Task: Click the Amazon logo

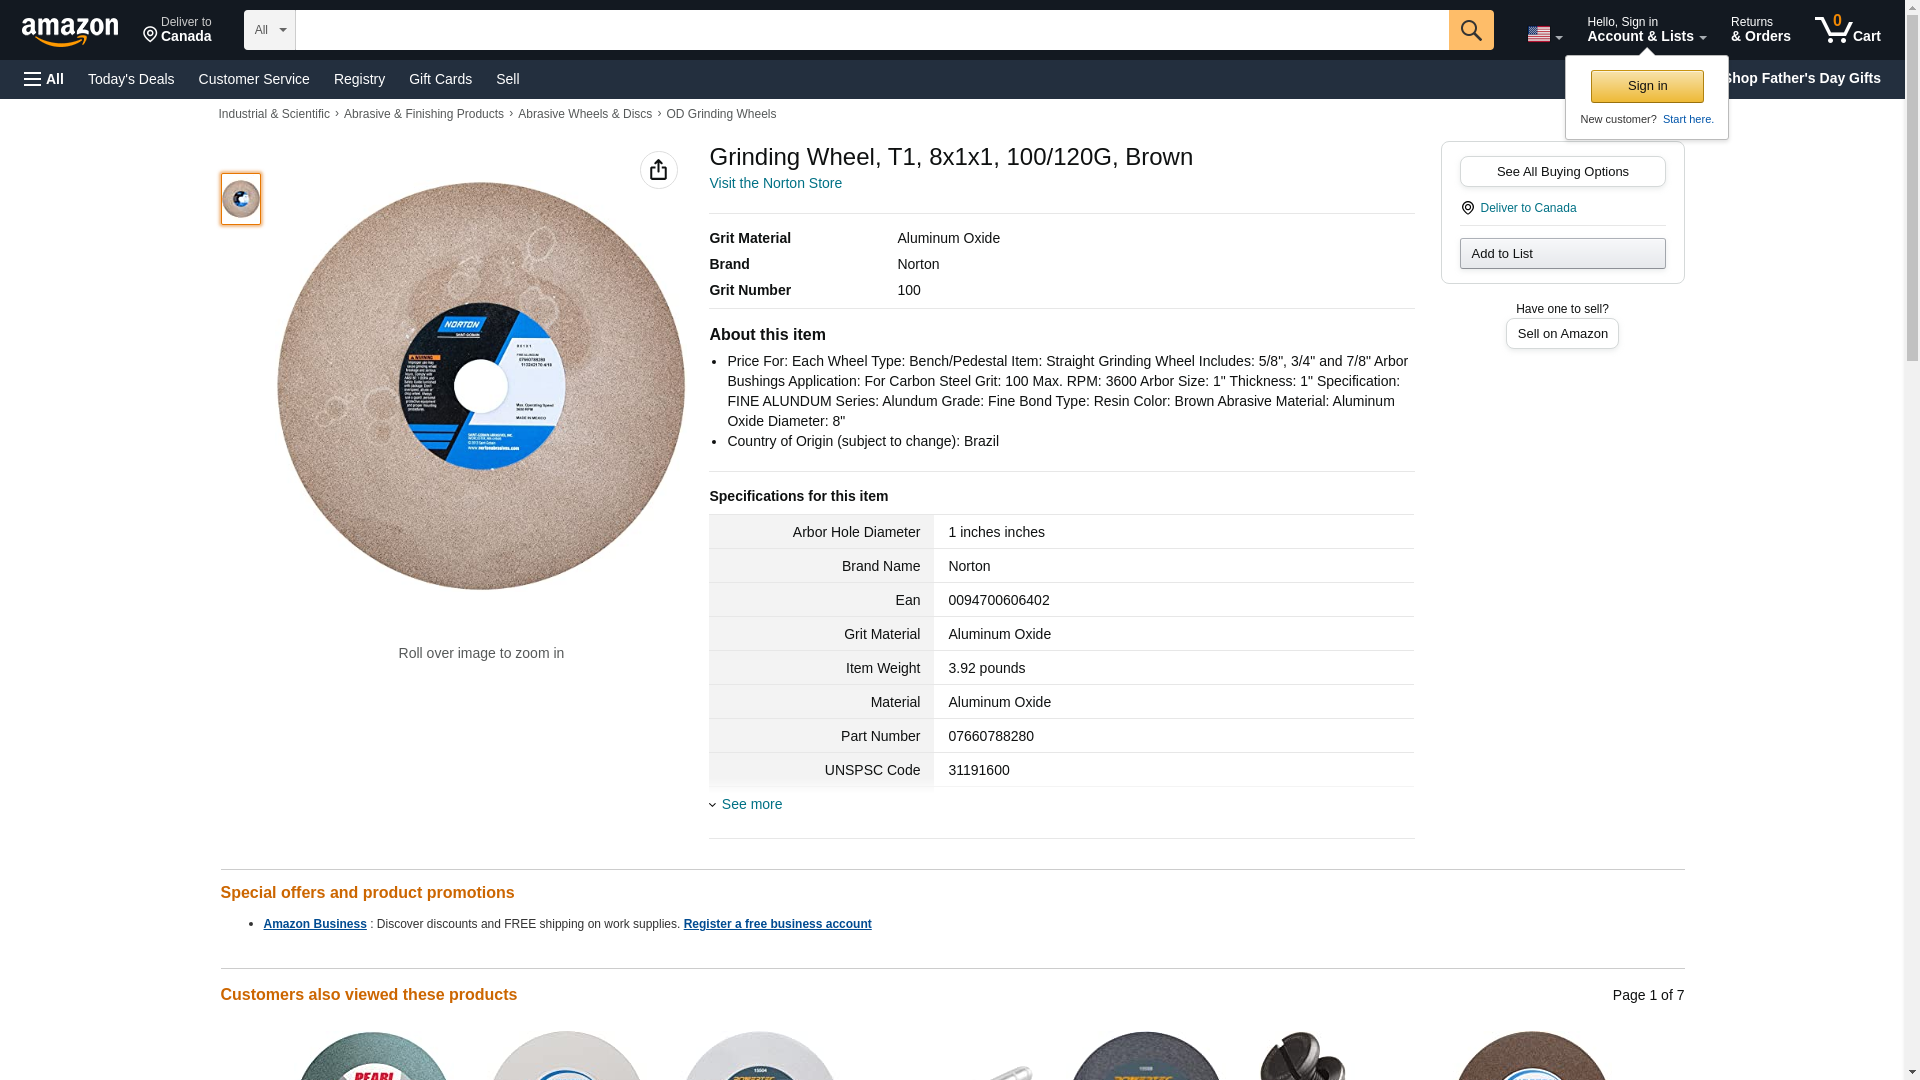Action: pos(70,31)
